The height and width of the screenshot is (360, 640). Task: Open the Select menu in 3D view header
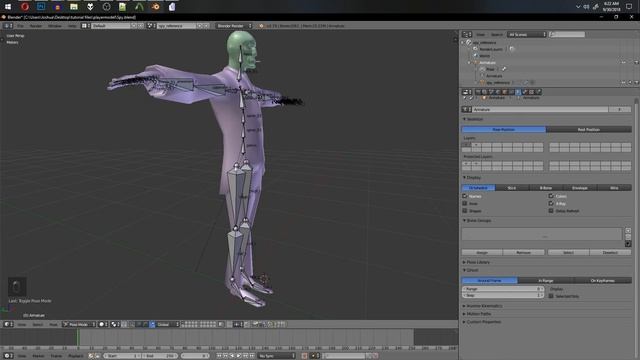38,324
